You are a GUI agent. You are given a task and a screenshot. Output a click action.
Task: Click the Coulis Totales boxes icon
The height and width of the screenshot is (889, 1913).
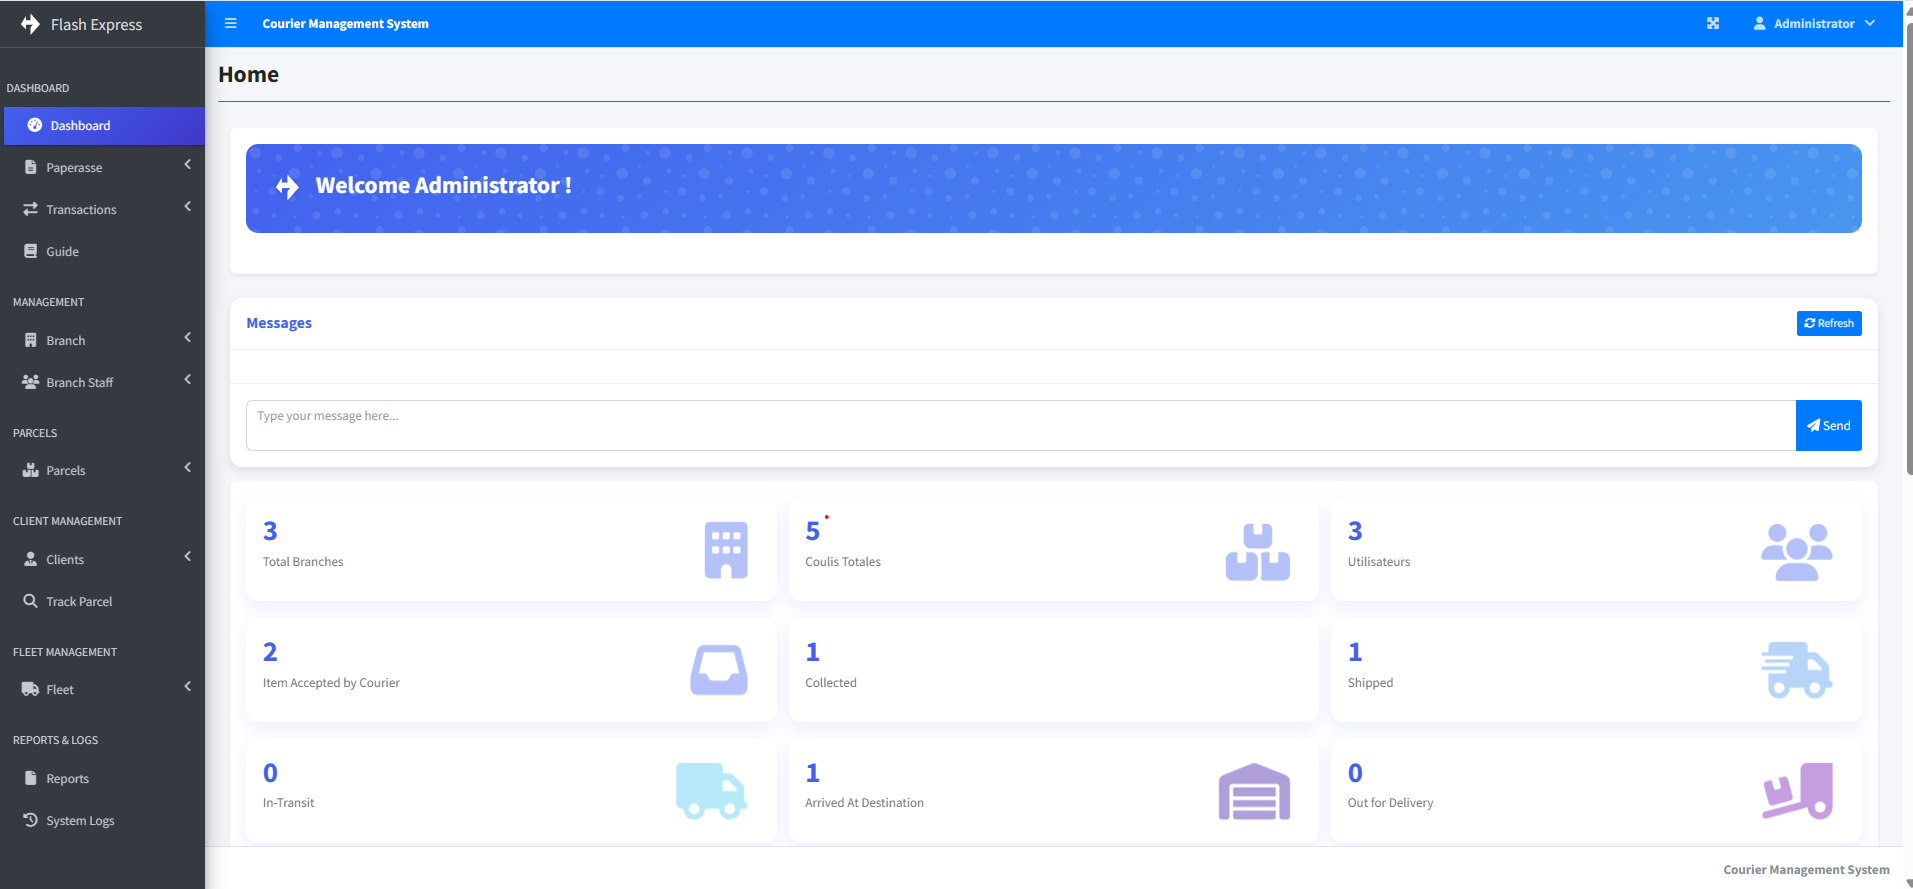point(1257,552)
